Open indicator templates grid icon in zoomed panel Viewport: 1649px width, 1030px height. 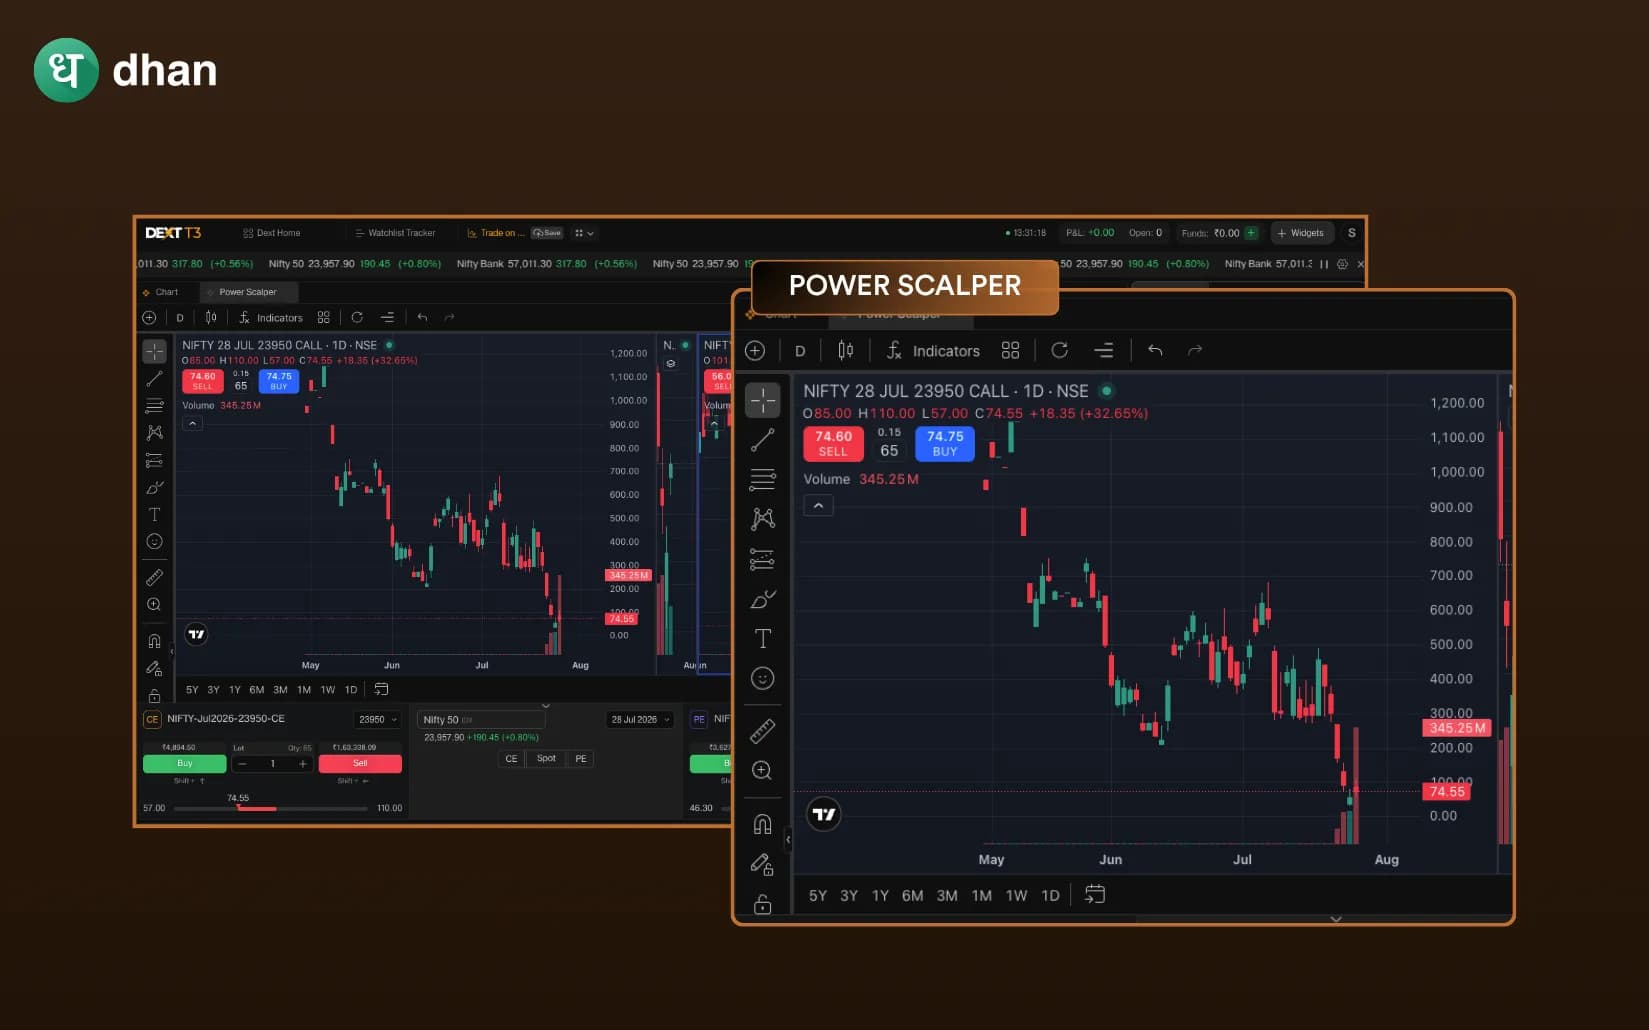[1011, 350]
